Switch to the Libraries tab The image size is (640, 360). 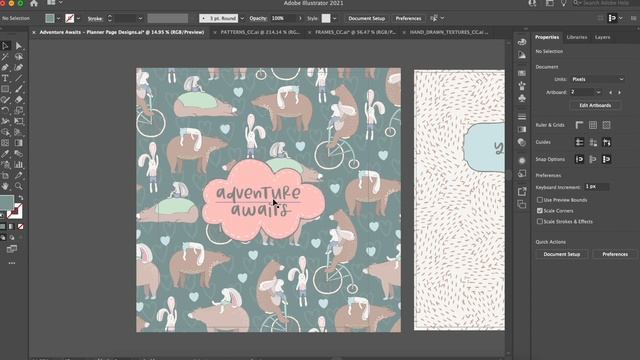[577, 37]
